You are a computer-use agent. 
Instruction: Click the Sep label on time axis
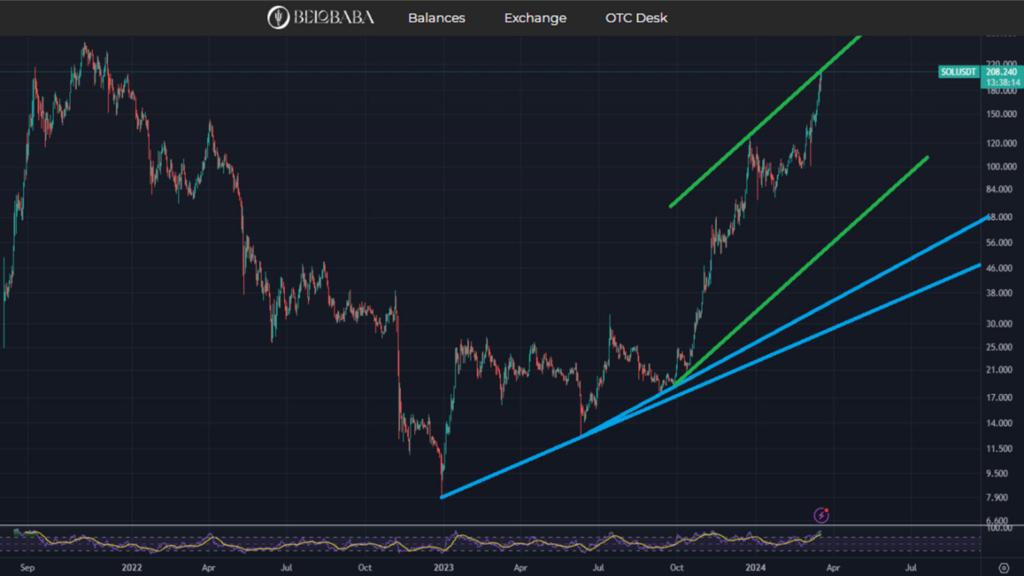pos(28,566)
